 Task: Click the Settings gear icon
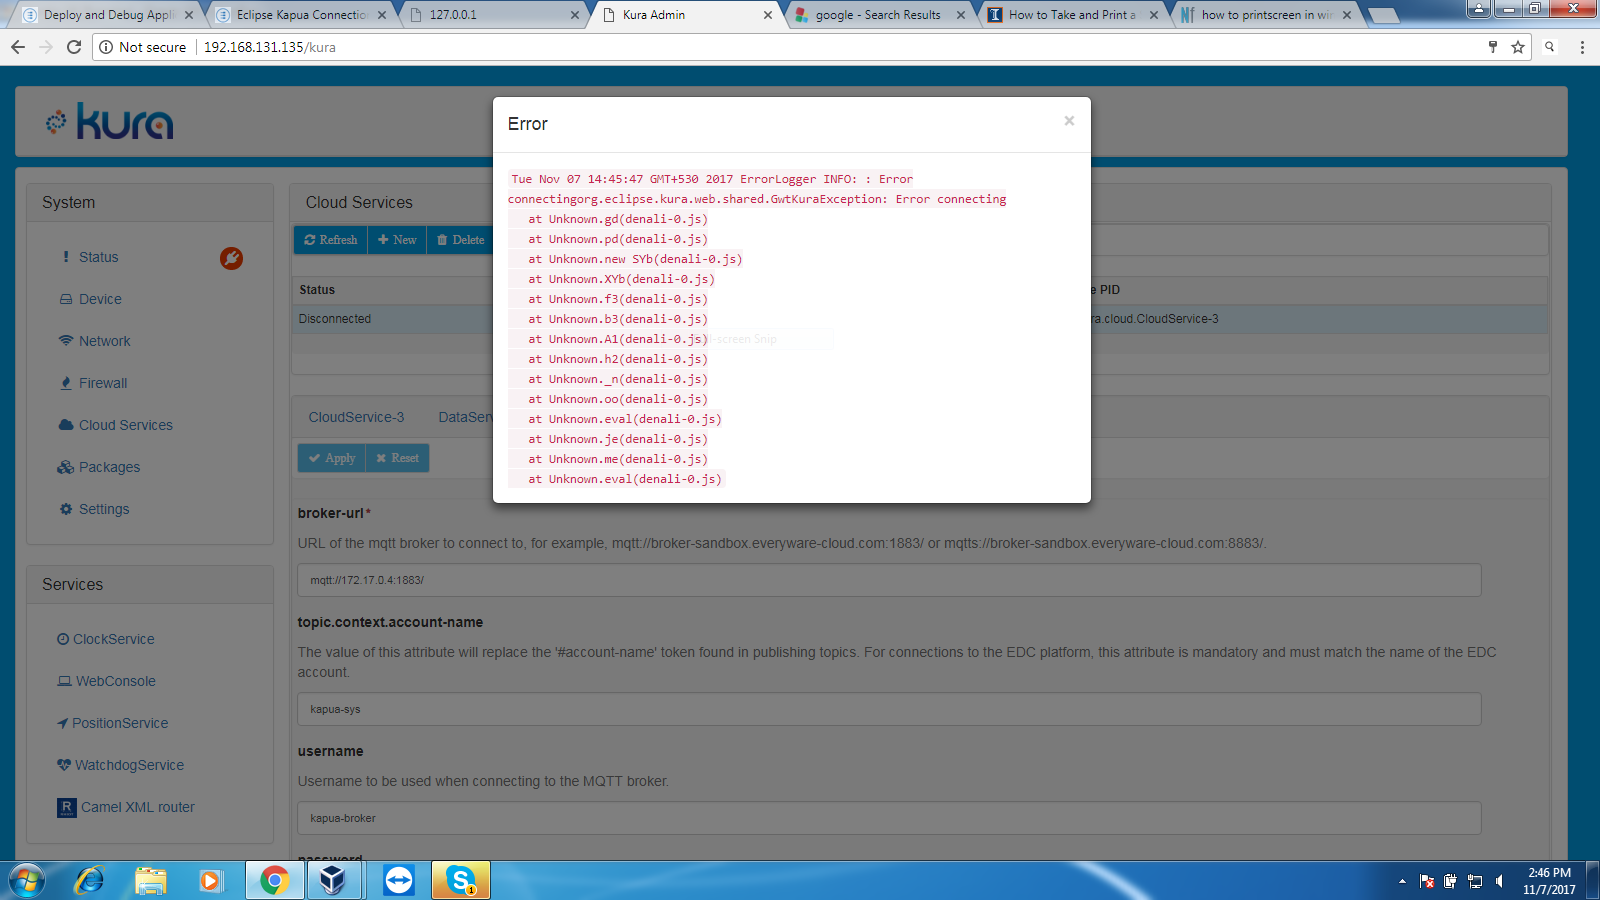[66, 509]
